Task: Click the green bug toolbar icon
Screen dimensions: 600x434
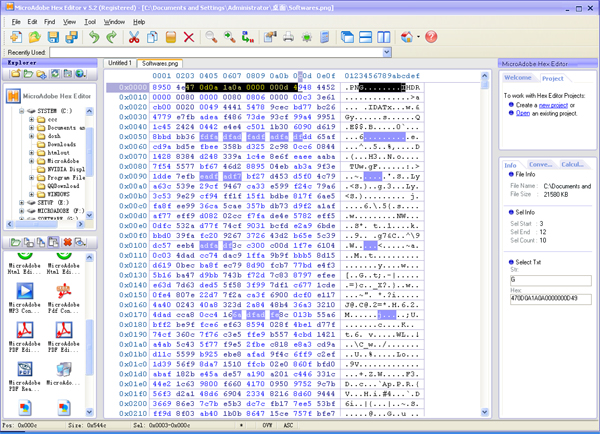Action: [x=307, y=37]
